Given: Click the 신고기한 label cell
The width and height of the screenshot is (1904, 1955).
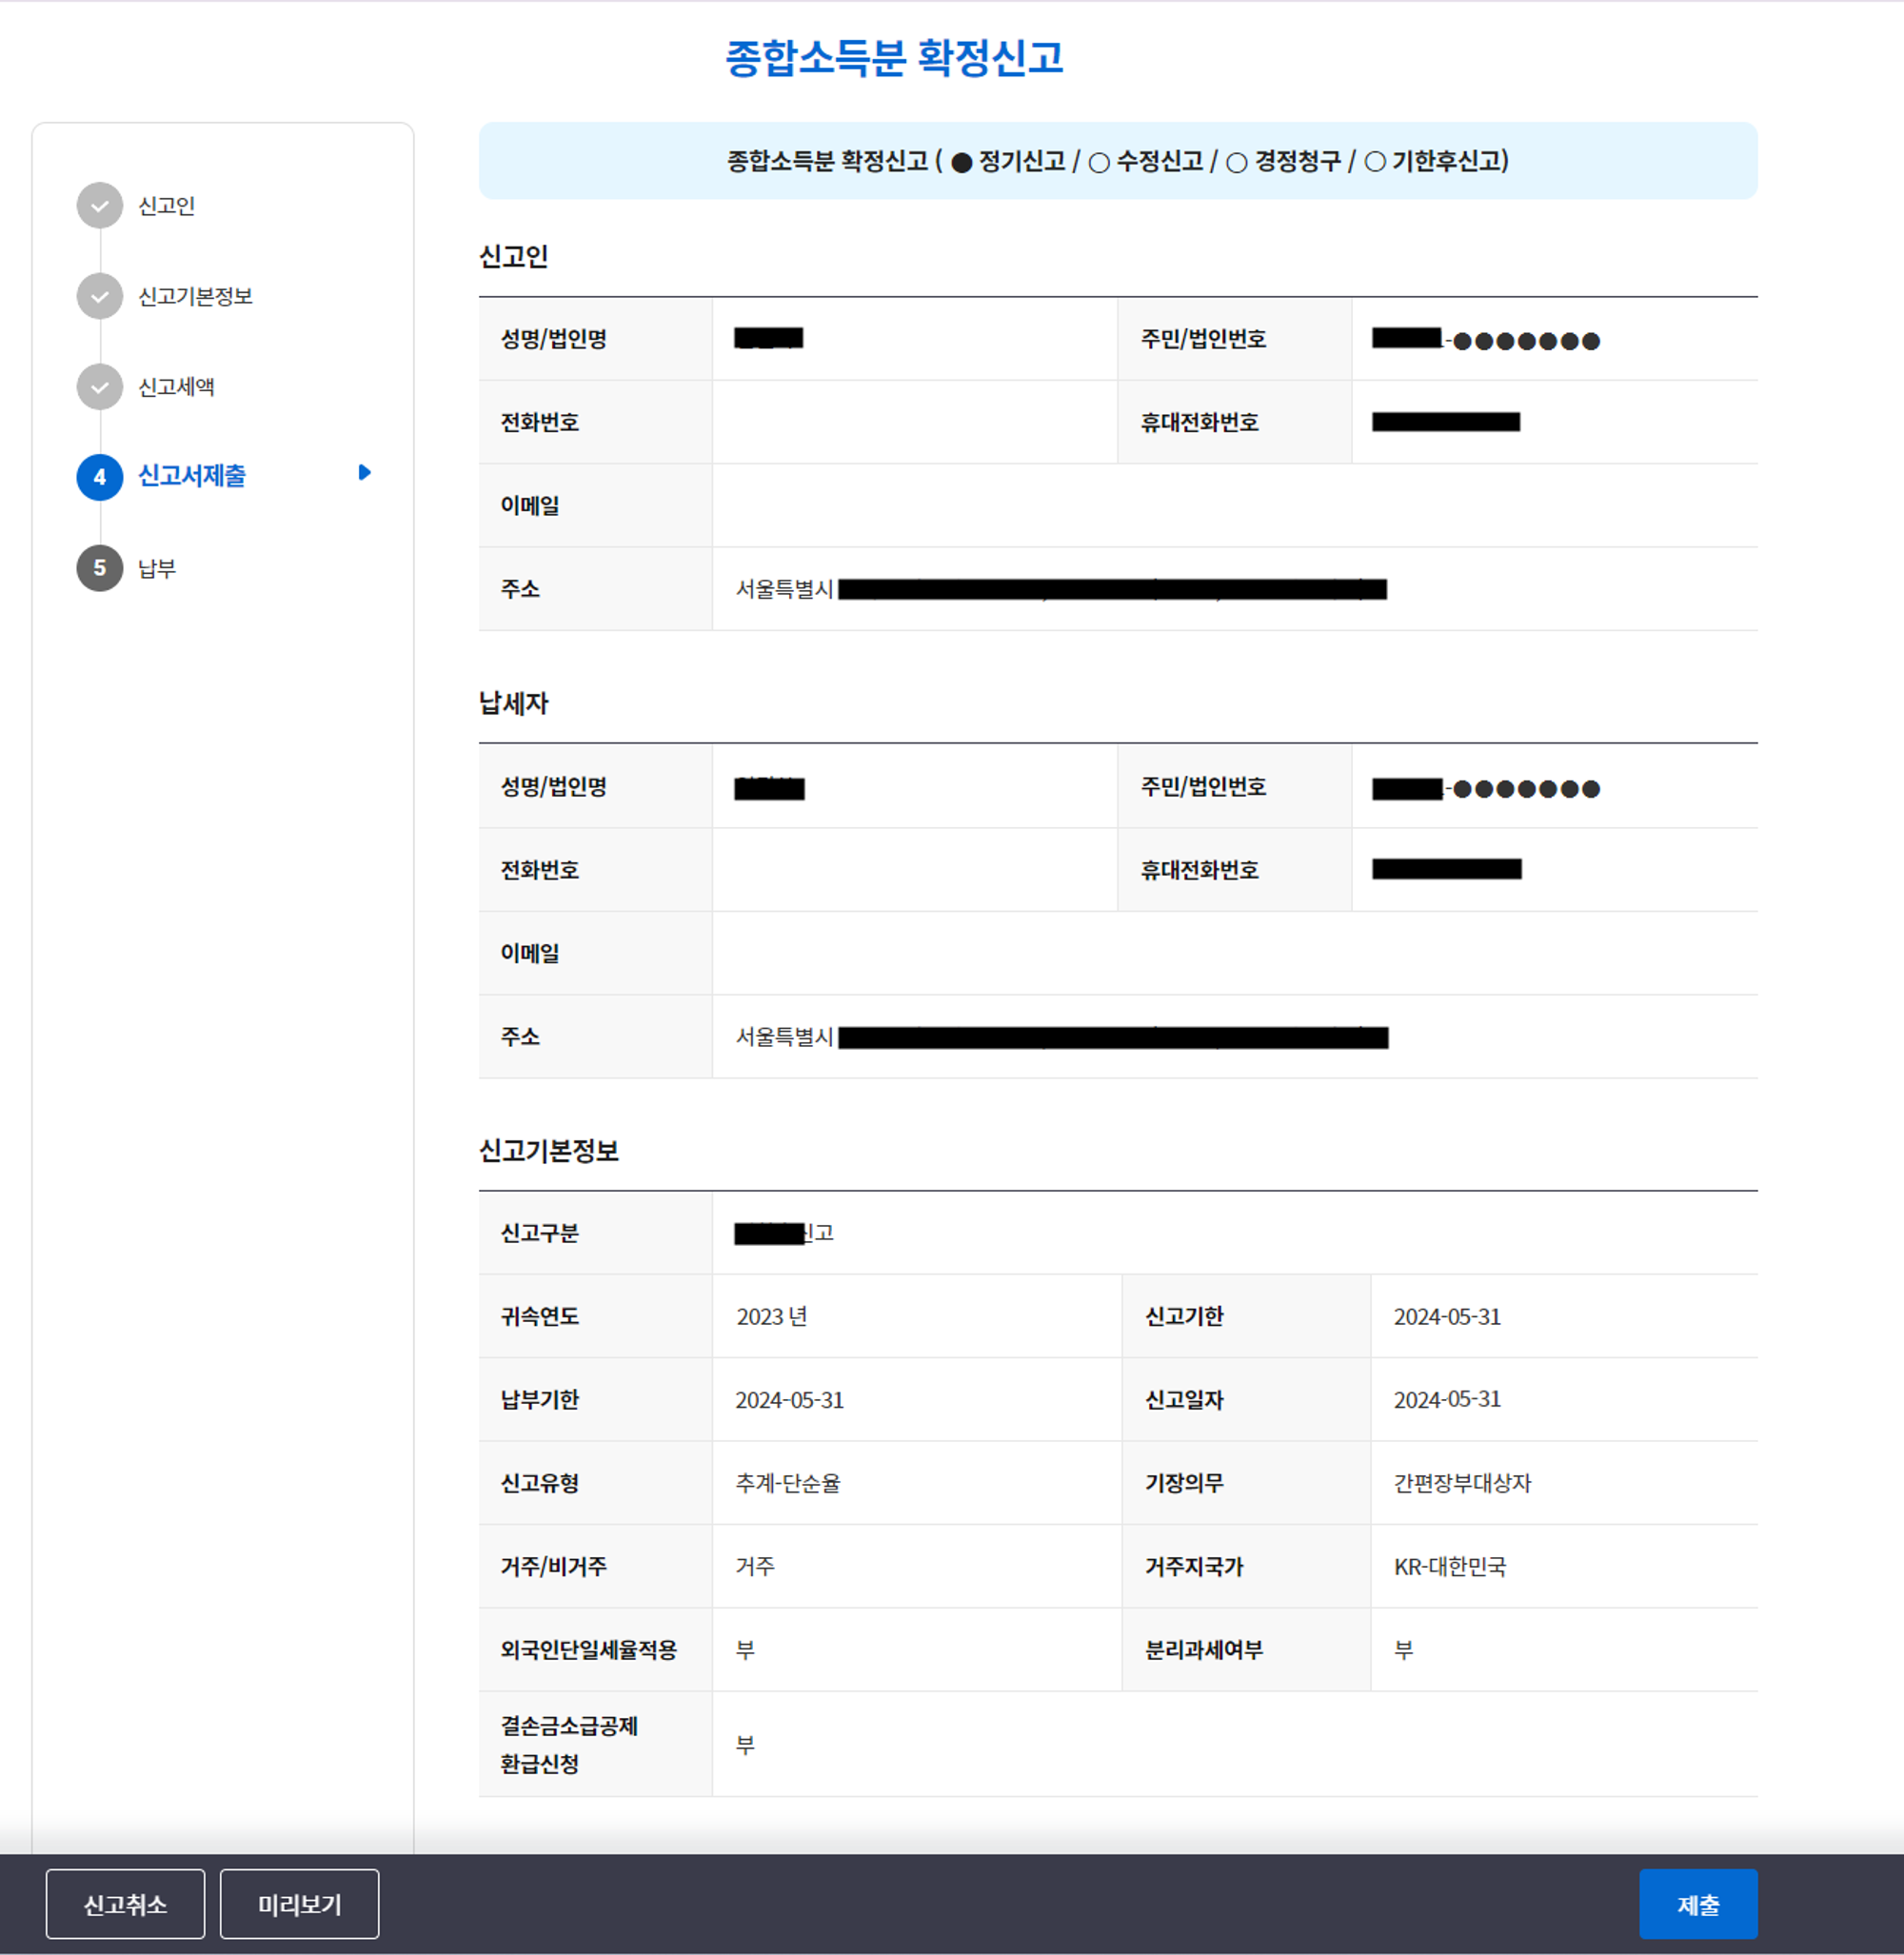Looking at the screenshot, I should (x=1246, y=1316).
